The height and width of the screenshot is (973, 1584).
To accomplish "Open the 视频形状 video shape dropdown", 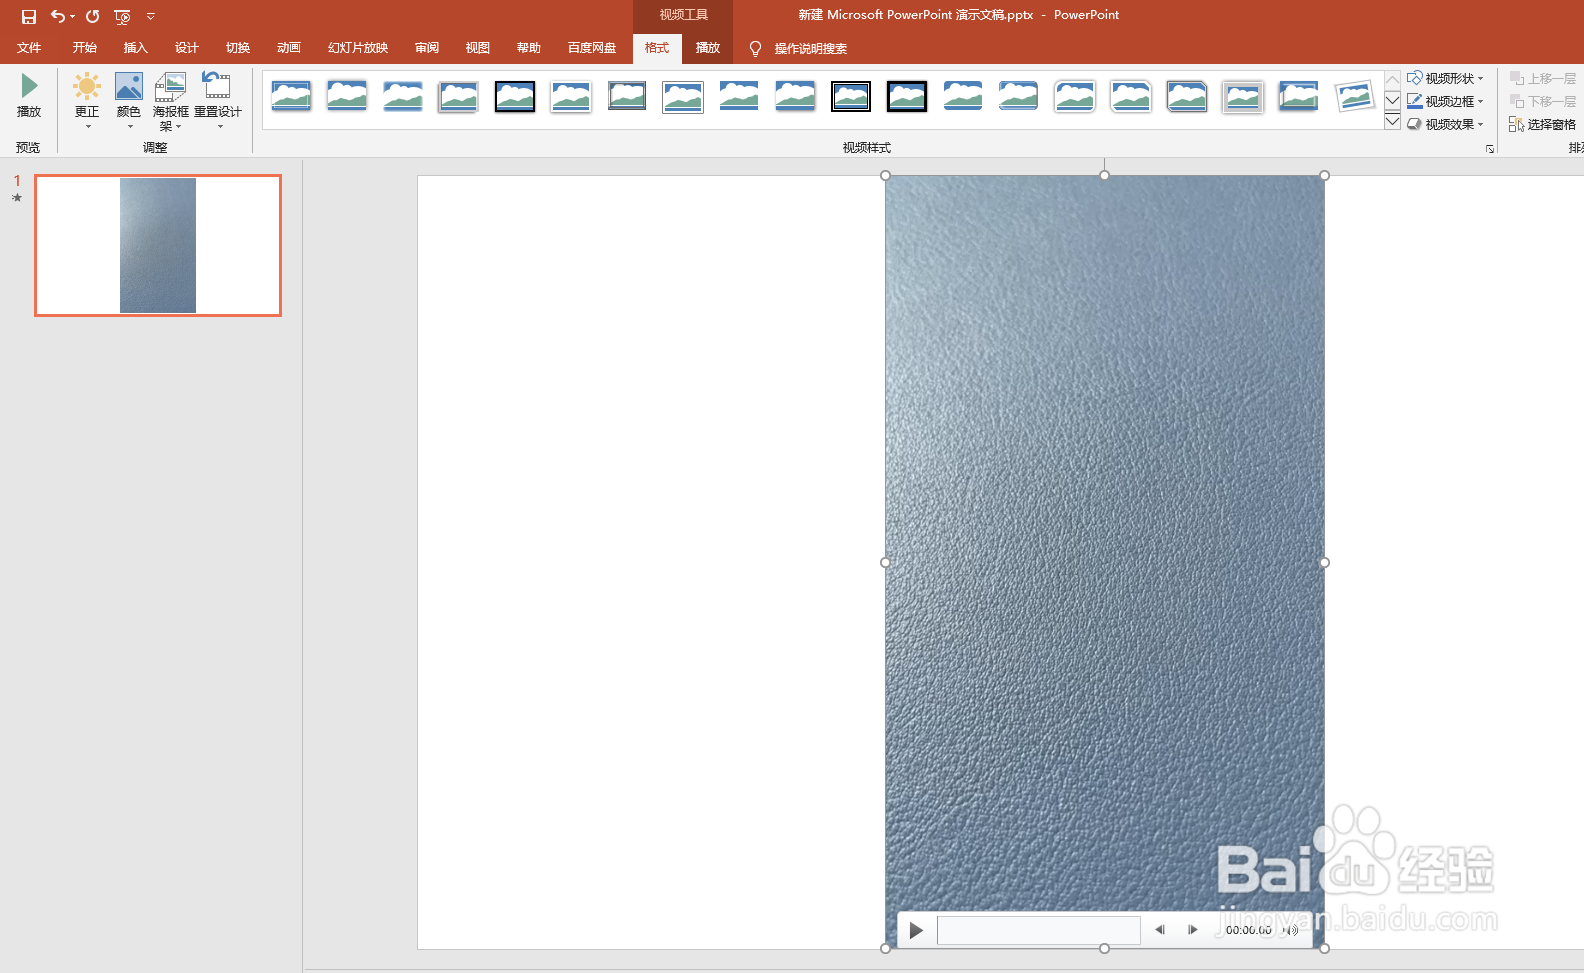I will [1446, 78].
